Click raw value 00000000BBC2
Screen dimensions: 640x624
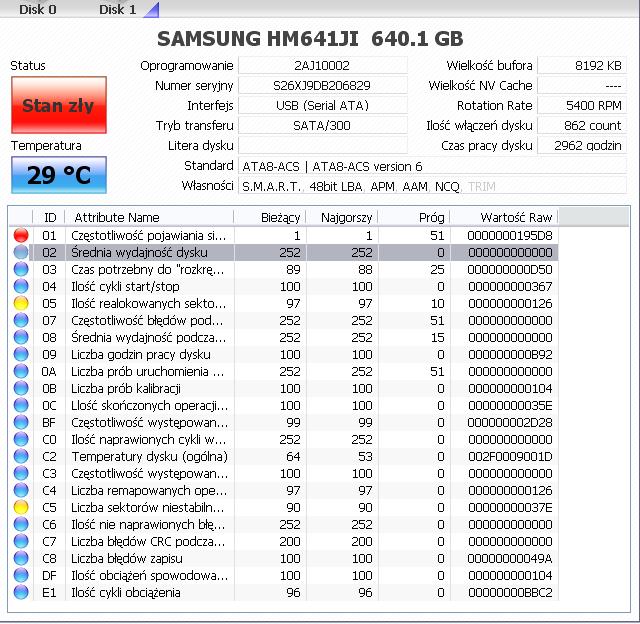tap(510, 592)
